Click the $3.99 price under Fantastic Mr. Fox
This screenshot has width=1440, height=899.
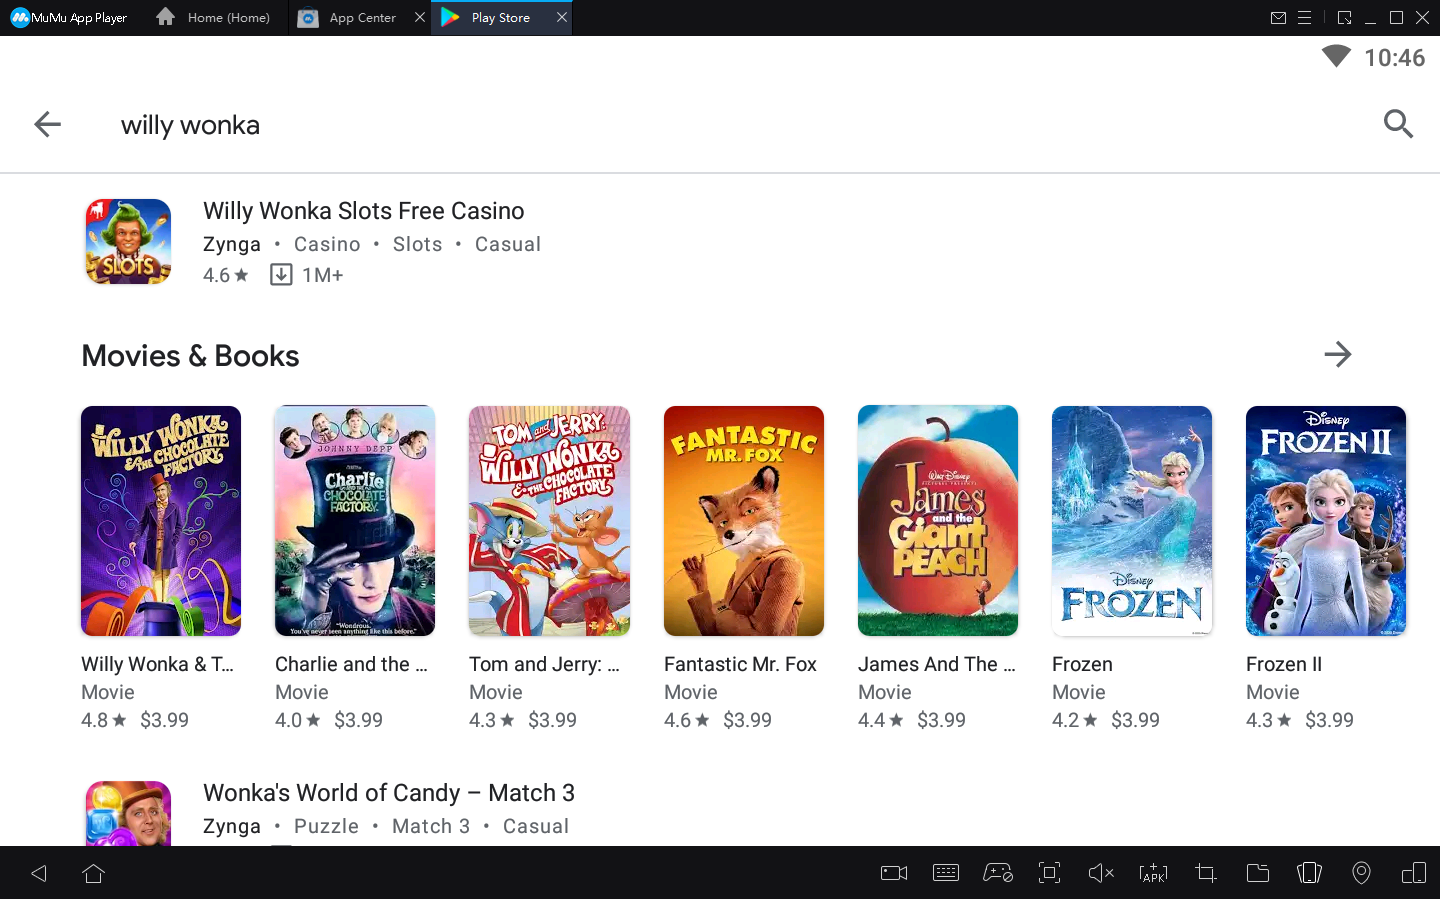[x=747, y=720]
